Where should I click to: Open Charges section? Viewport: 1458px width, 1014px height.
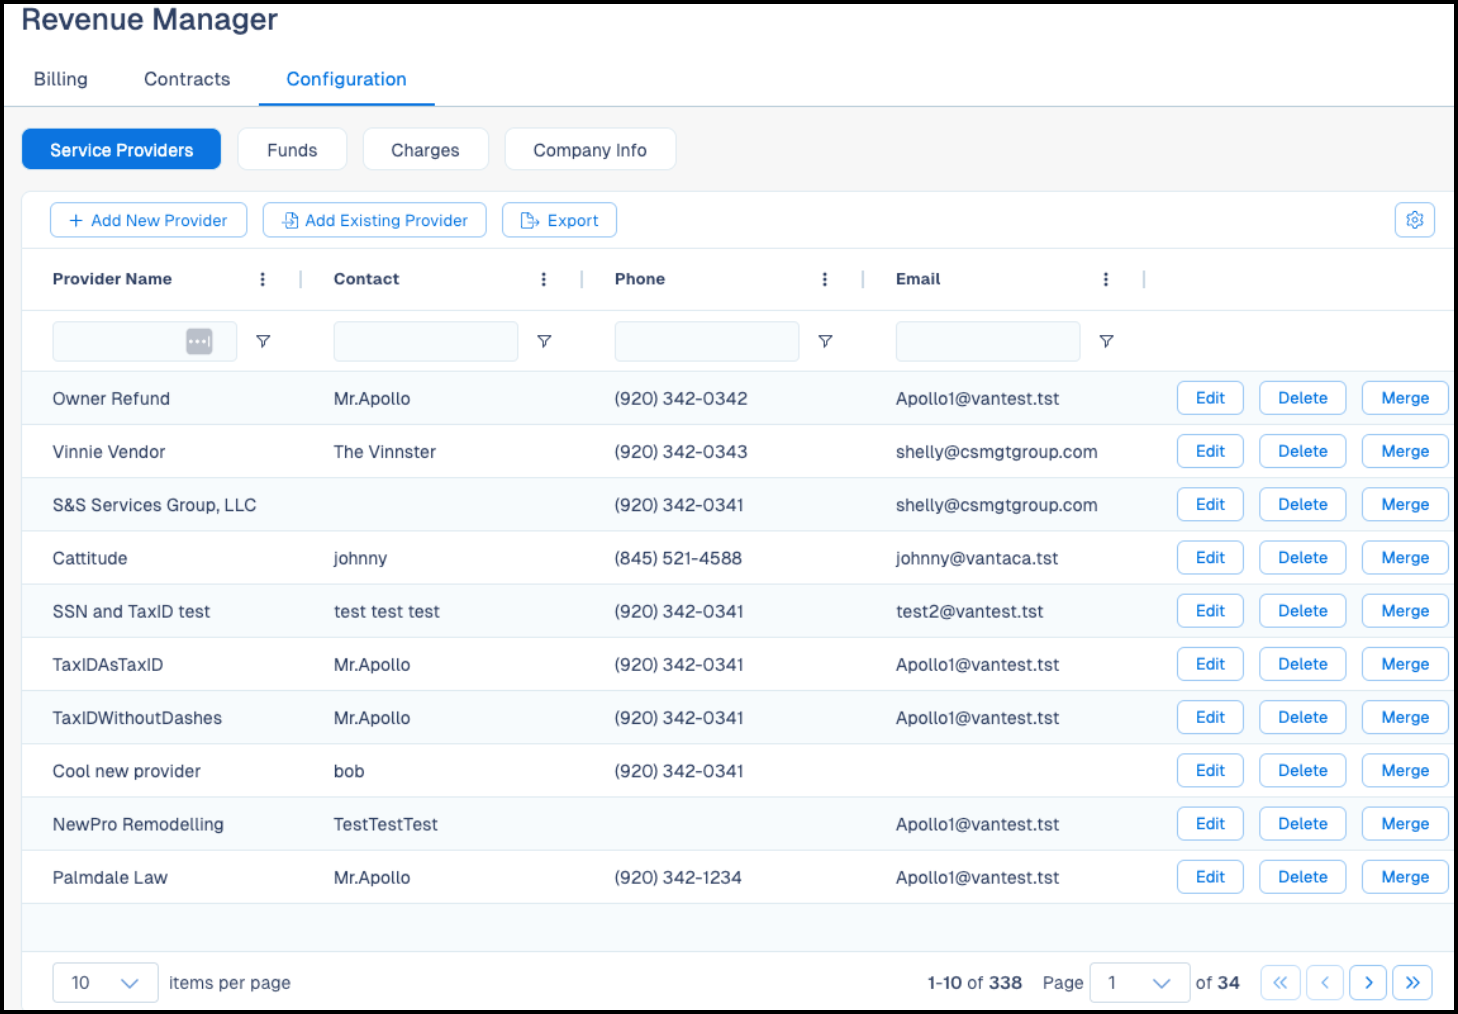click(x=425, y=150)
